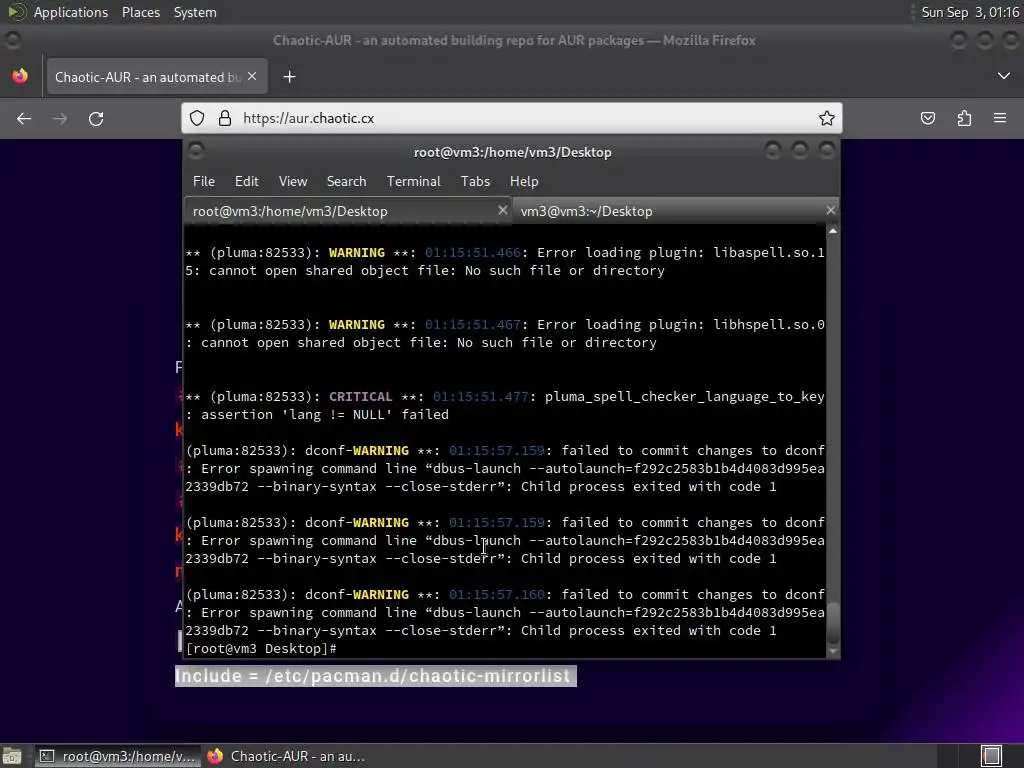Click the terminal scrollbar up arrow
This screenshot has height=768, width=1024.
(833, 231)
